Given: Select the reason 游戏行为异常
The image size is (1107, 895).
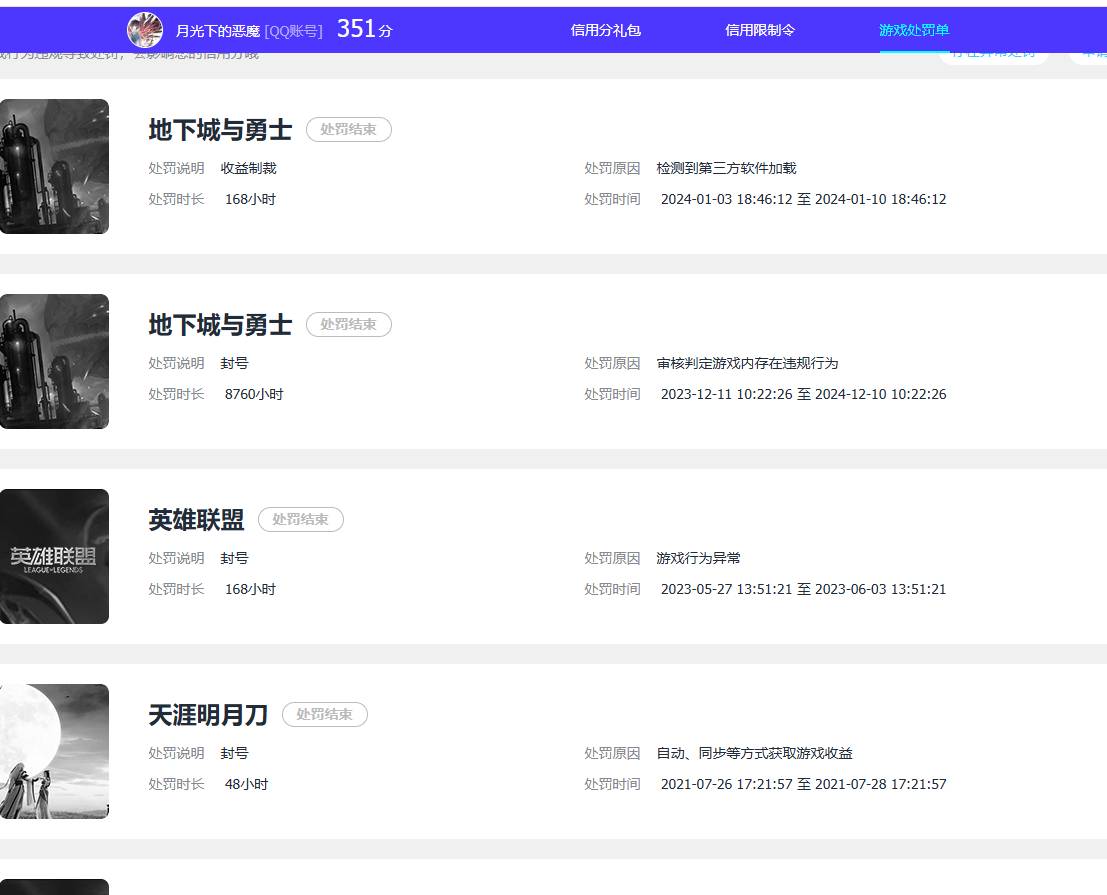Looking at the screenshot, I should (x=698, y=558).
